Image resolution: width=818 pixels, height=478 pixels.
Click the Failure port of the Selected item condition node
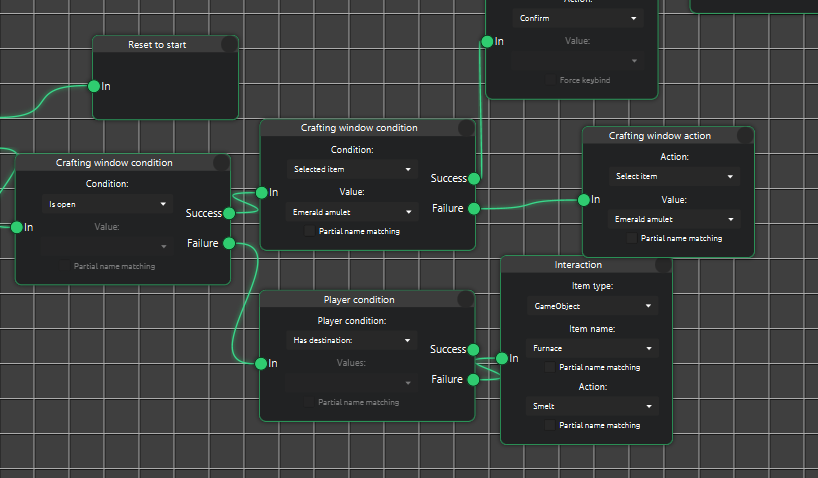pos(474,209)
